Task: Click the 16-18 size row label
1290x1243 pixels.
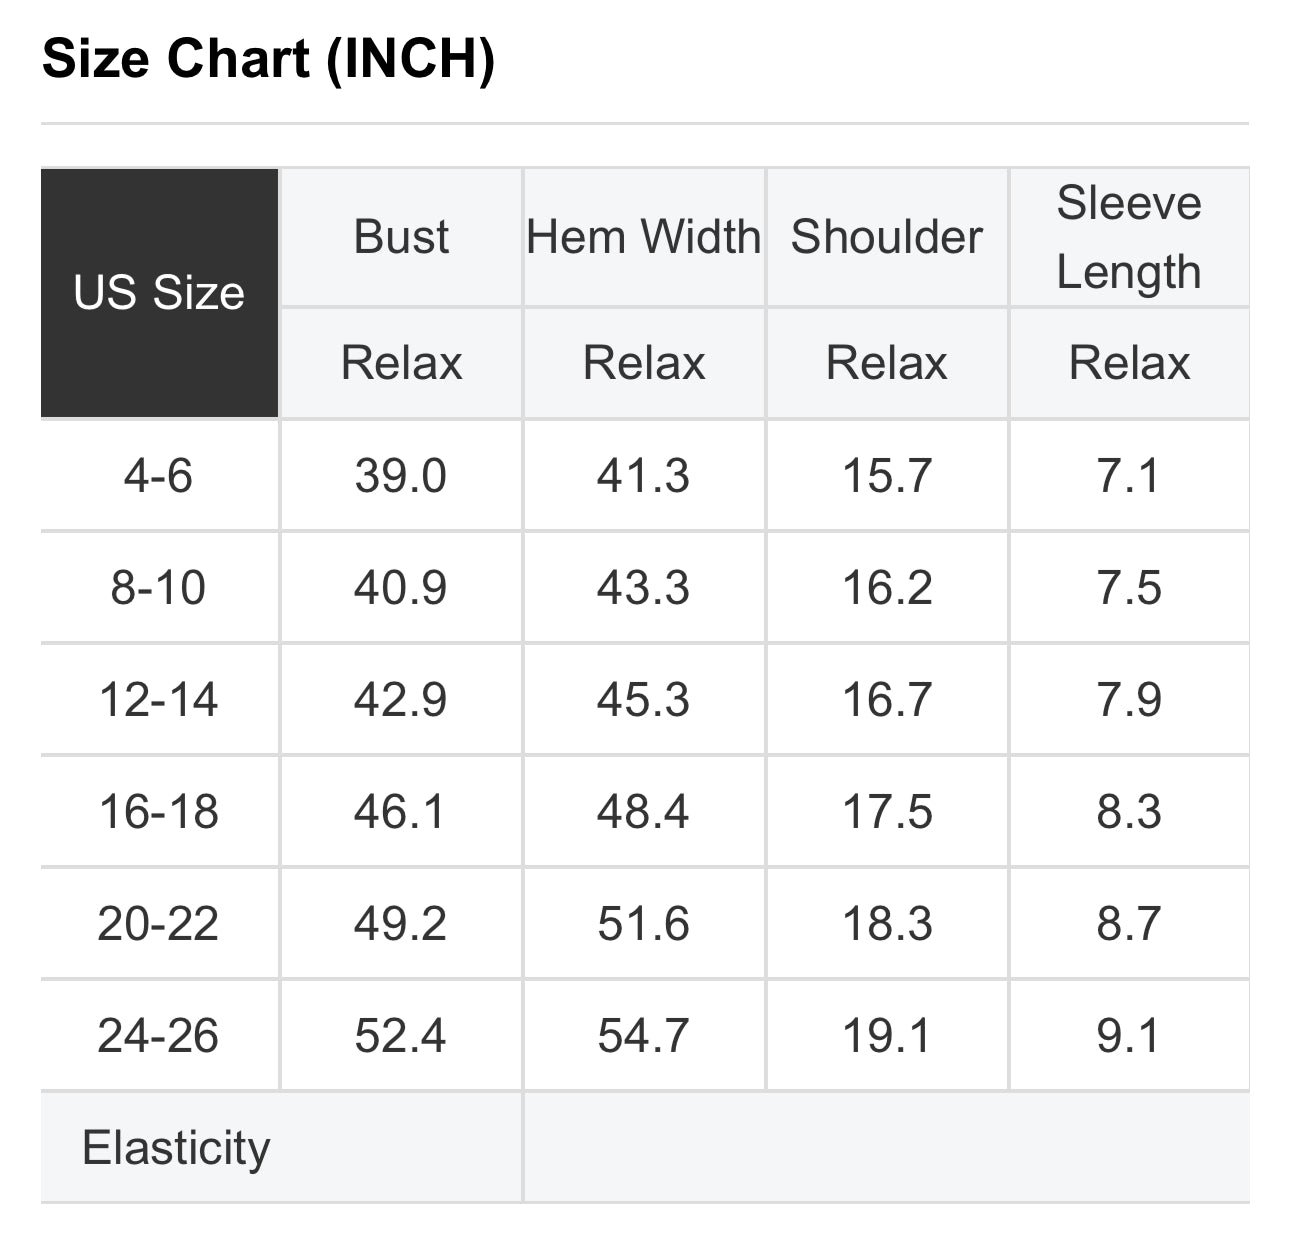Action: click(158, 811)
